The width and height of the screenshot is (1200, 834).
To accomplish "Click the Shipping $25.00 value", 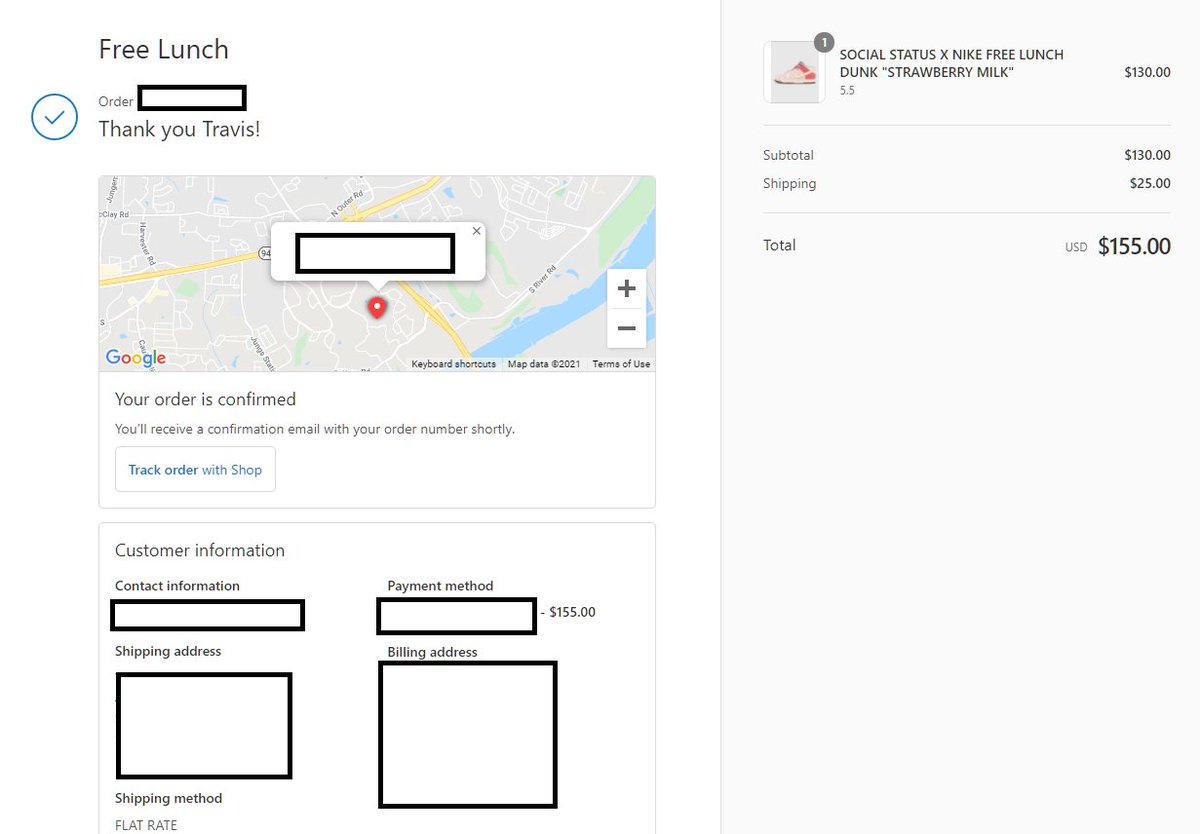I will [1150, 183].
